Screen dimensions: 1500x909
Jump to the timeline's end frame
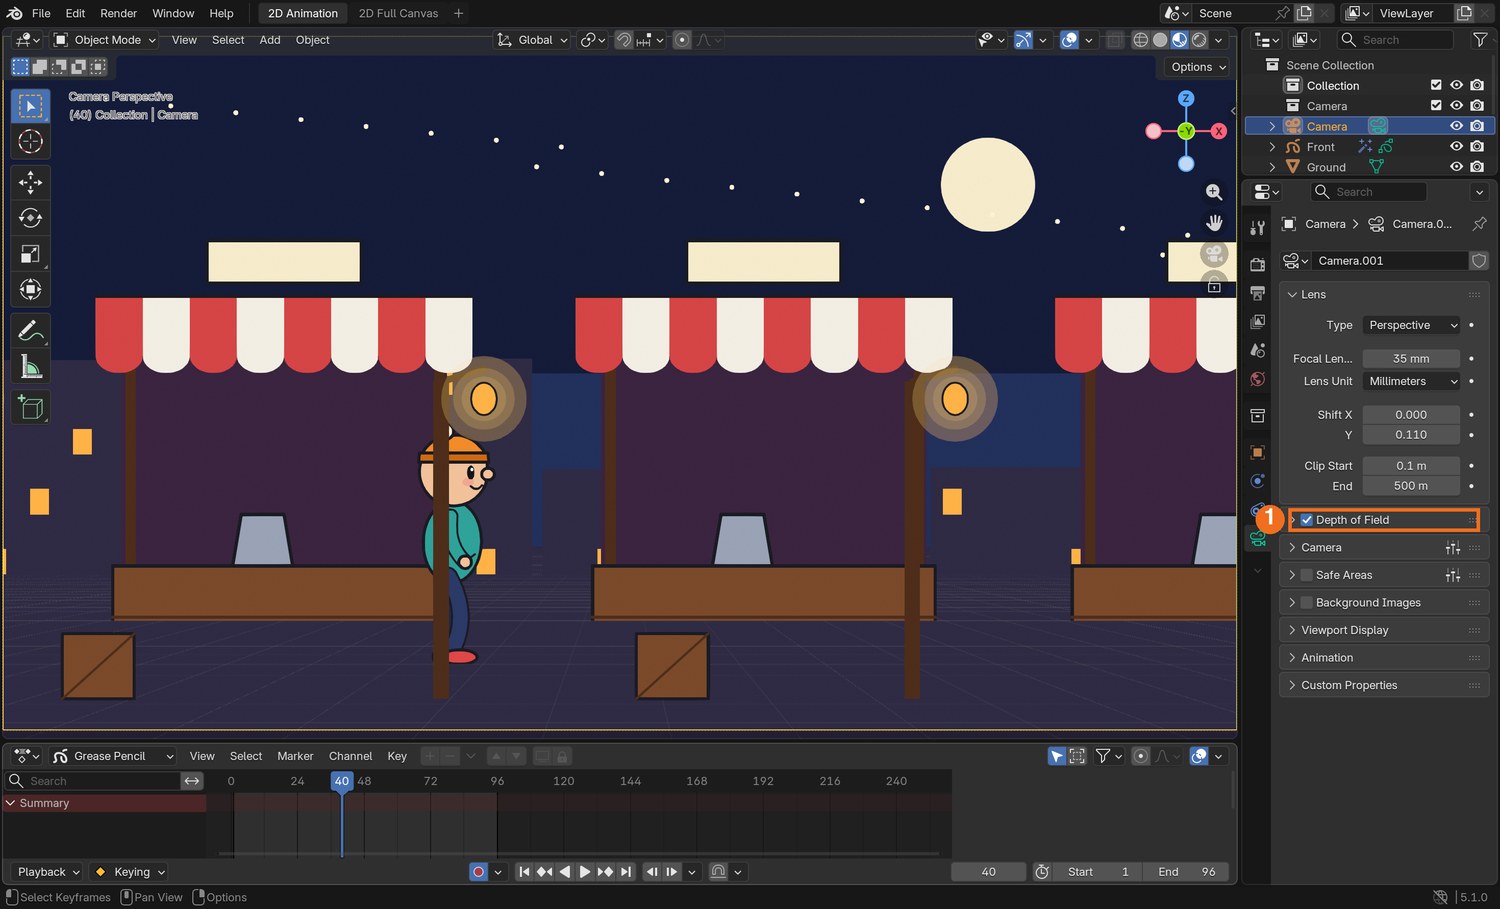click(626, 872)
